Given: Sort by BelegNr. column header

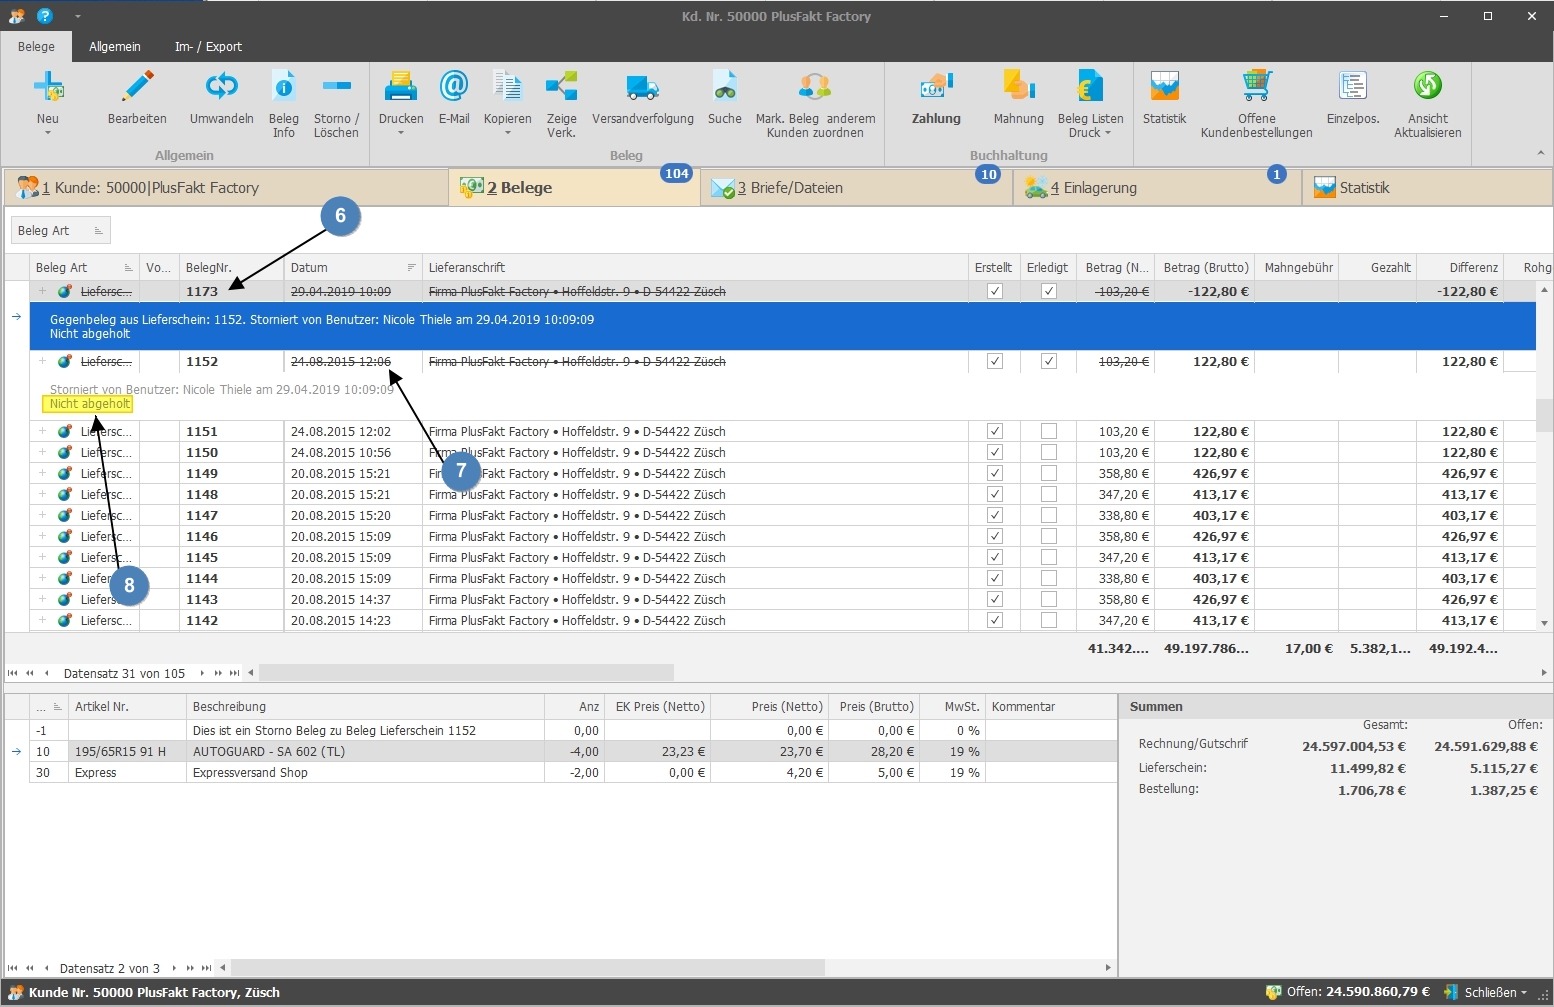Looking at the screenshot, I should [231, 268].
